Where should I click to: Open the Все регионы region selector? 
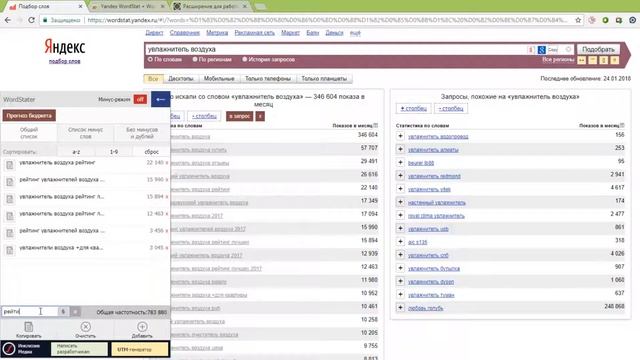(x=558, y=60)
